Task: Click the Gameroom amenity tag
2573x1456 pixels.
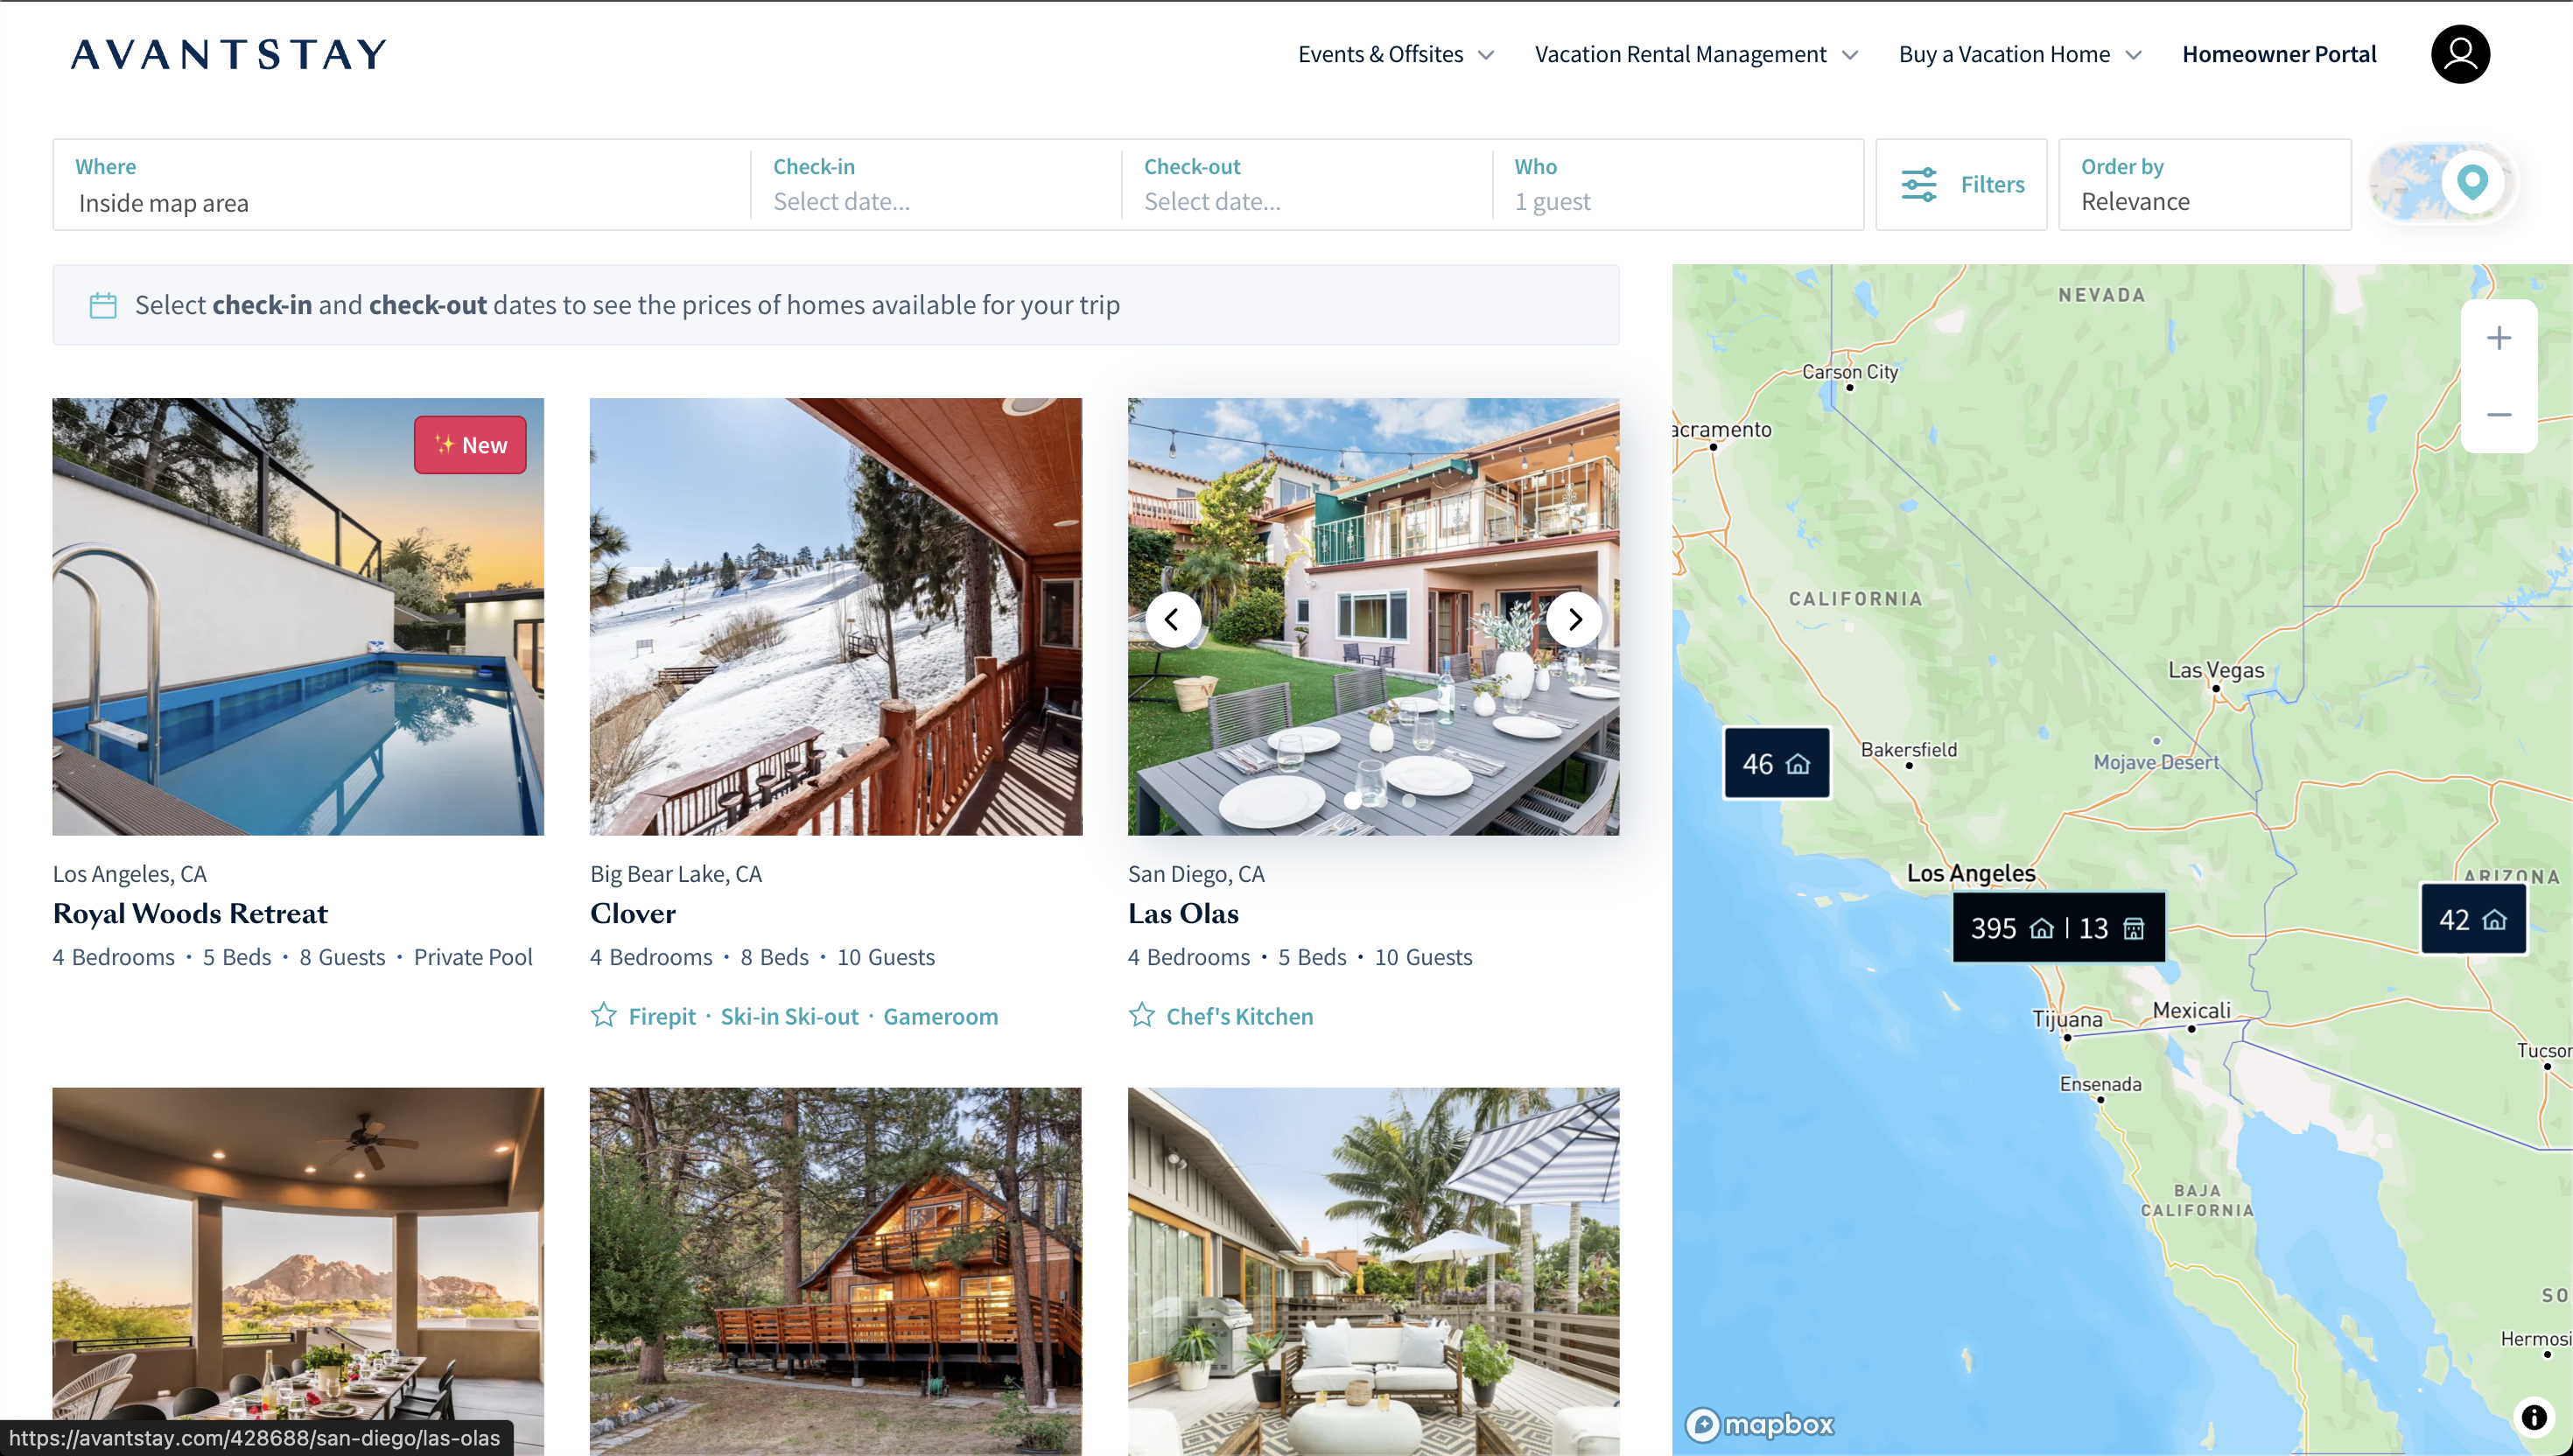Action: (x=940, y=1016)
